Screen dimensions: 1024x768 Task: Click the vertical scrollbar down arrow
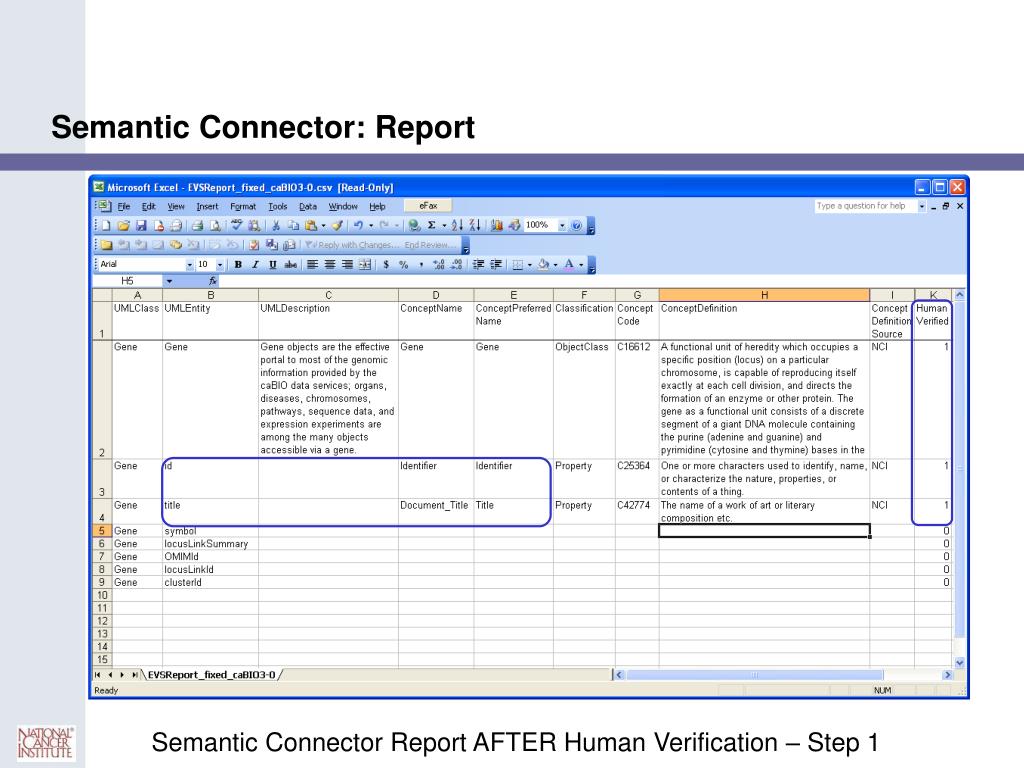pyautogui.click(x=959, y=662)
